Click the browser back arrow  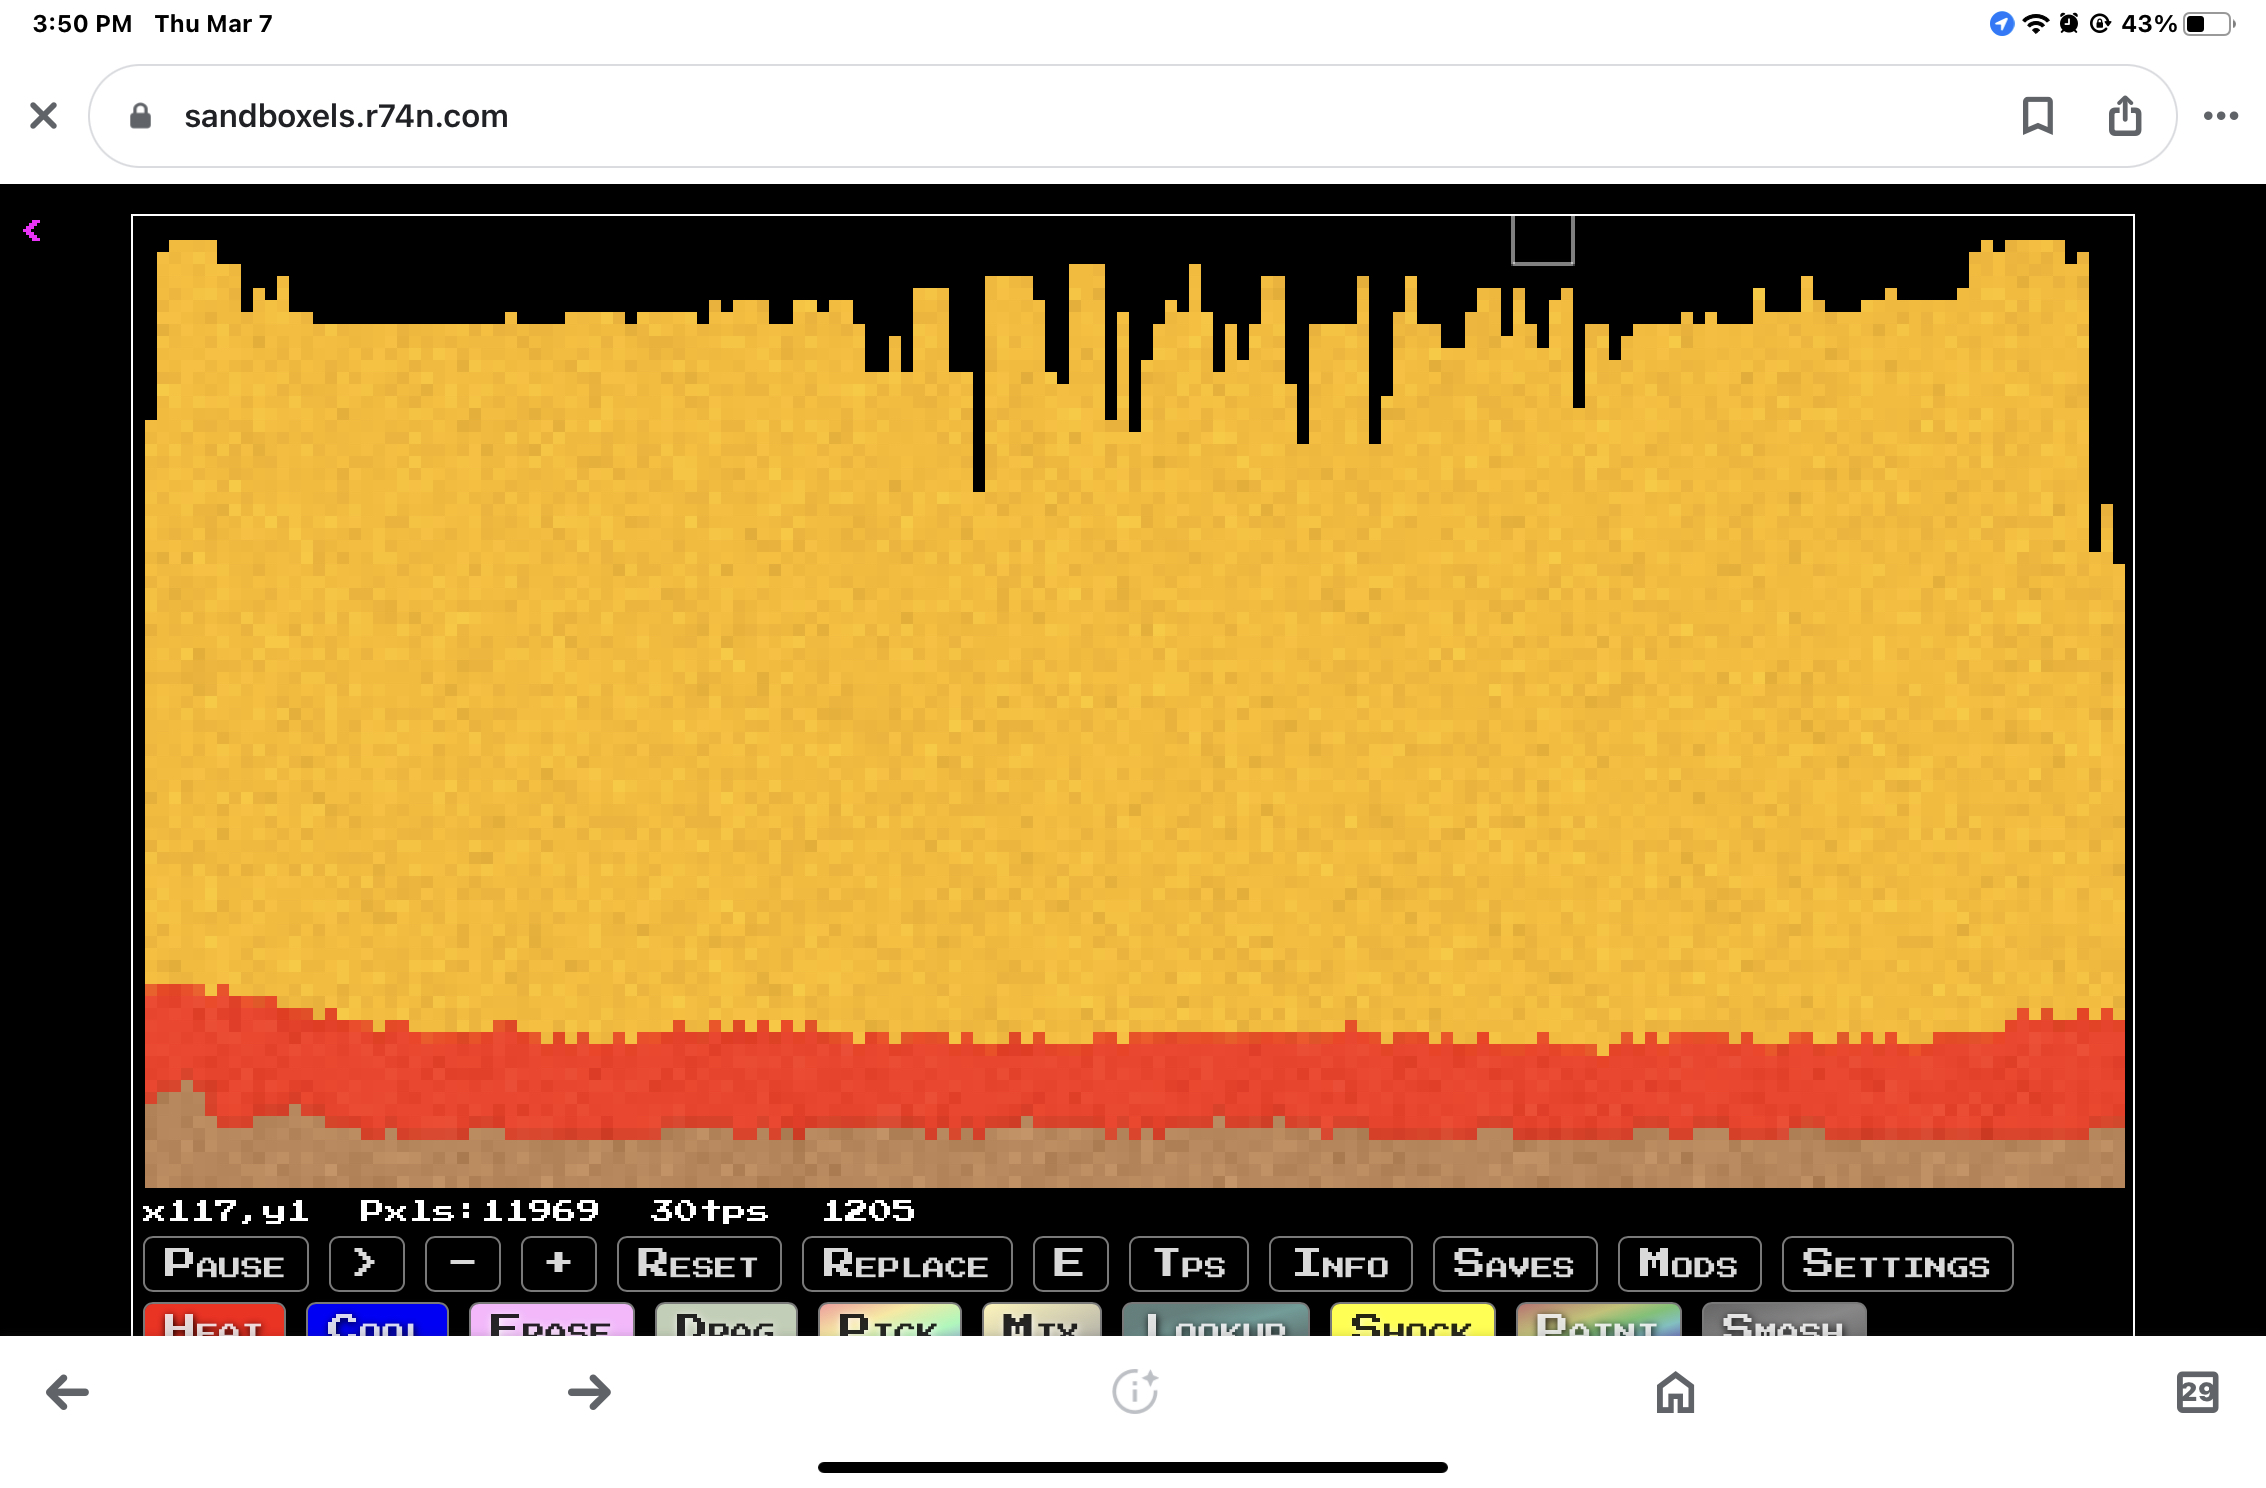point(67,1391)
